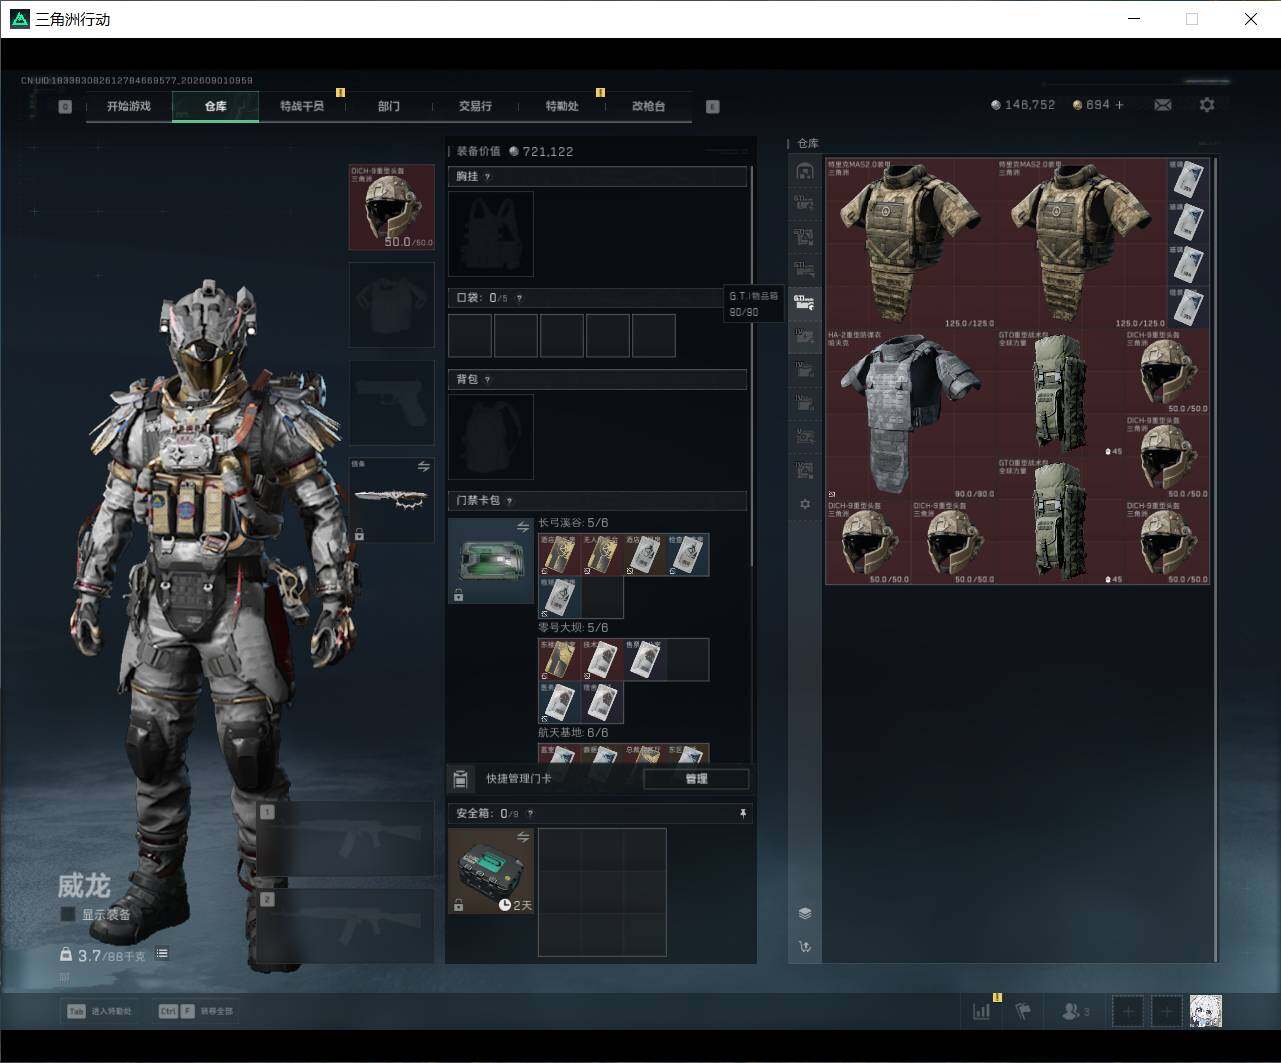Select the HA-2 grey armor in stash
1281x1063 pixels.
tap(911, 414)
